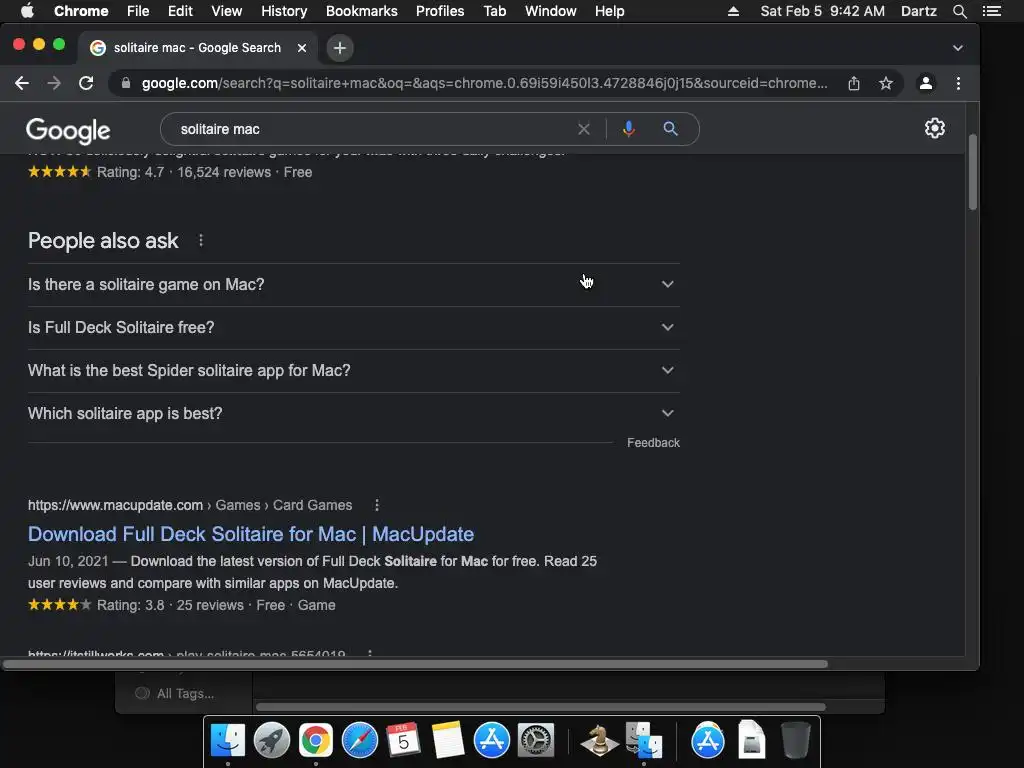The height and width of the screenshot is (768, 1024).
Task: Open the Migration Assistant Dock icon
Action: point(644,741)
